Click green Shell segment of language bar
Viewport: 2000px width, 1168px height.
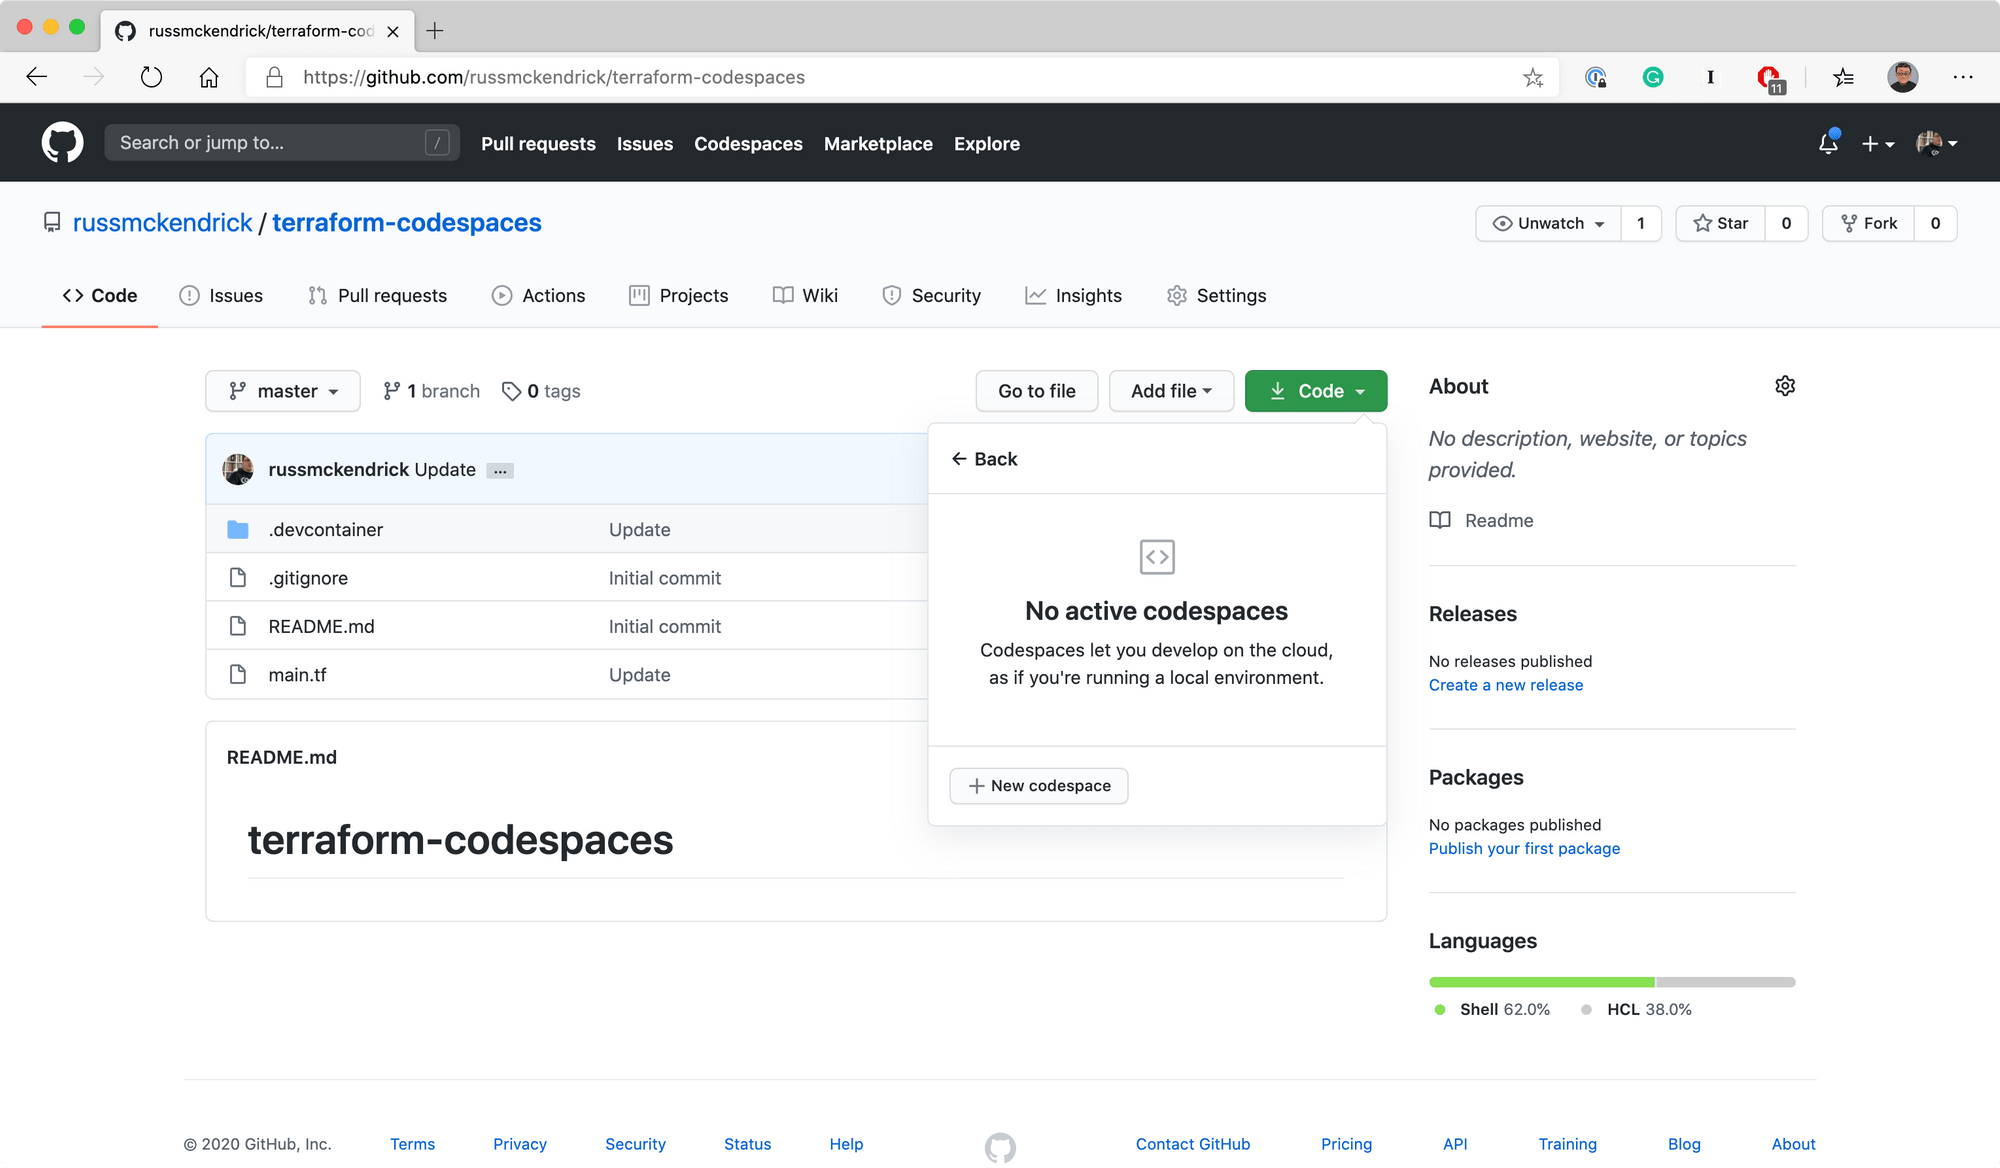point(1541,982)
